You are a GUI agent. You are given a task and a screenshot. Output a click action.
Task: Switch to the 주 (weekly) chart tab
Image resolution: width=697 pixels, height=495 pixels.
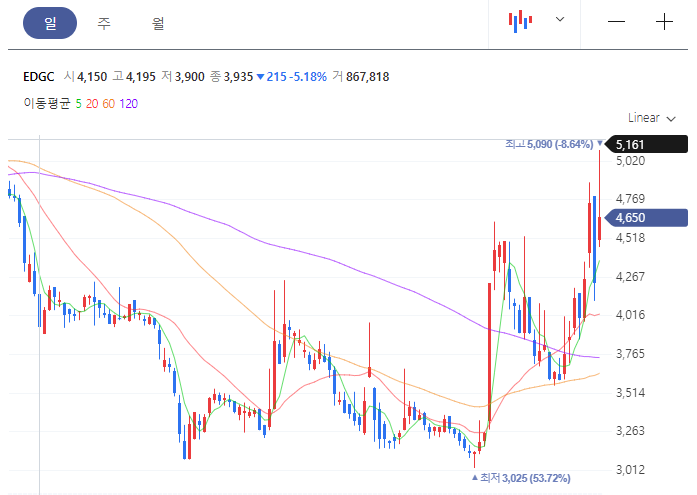click(x=104, y=23)
